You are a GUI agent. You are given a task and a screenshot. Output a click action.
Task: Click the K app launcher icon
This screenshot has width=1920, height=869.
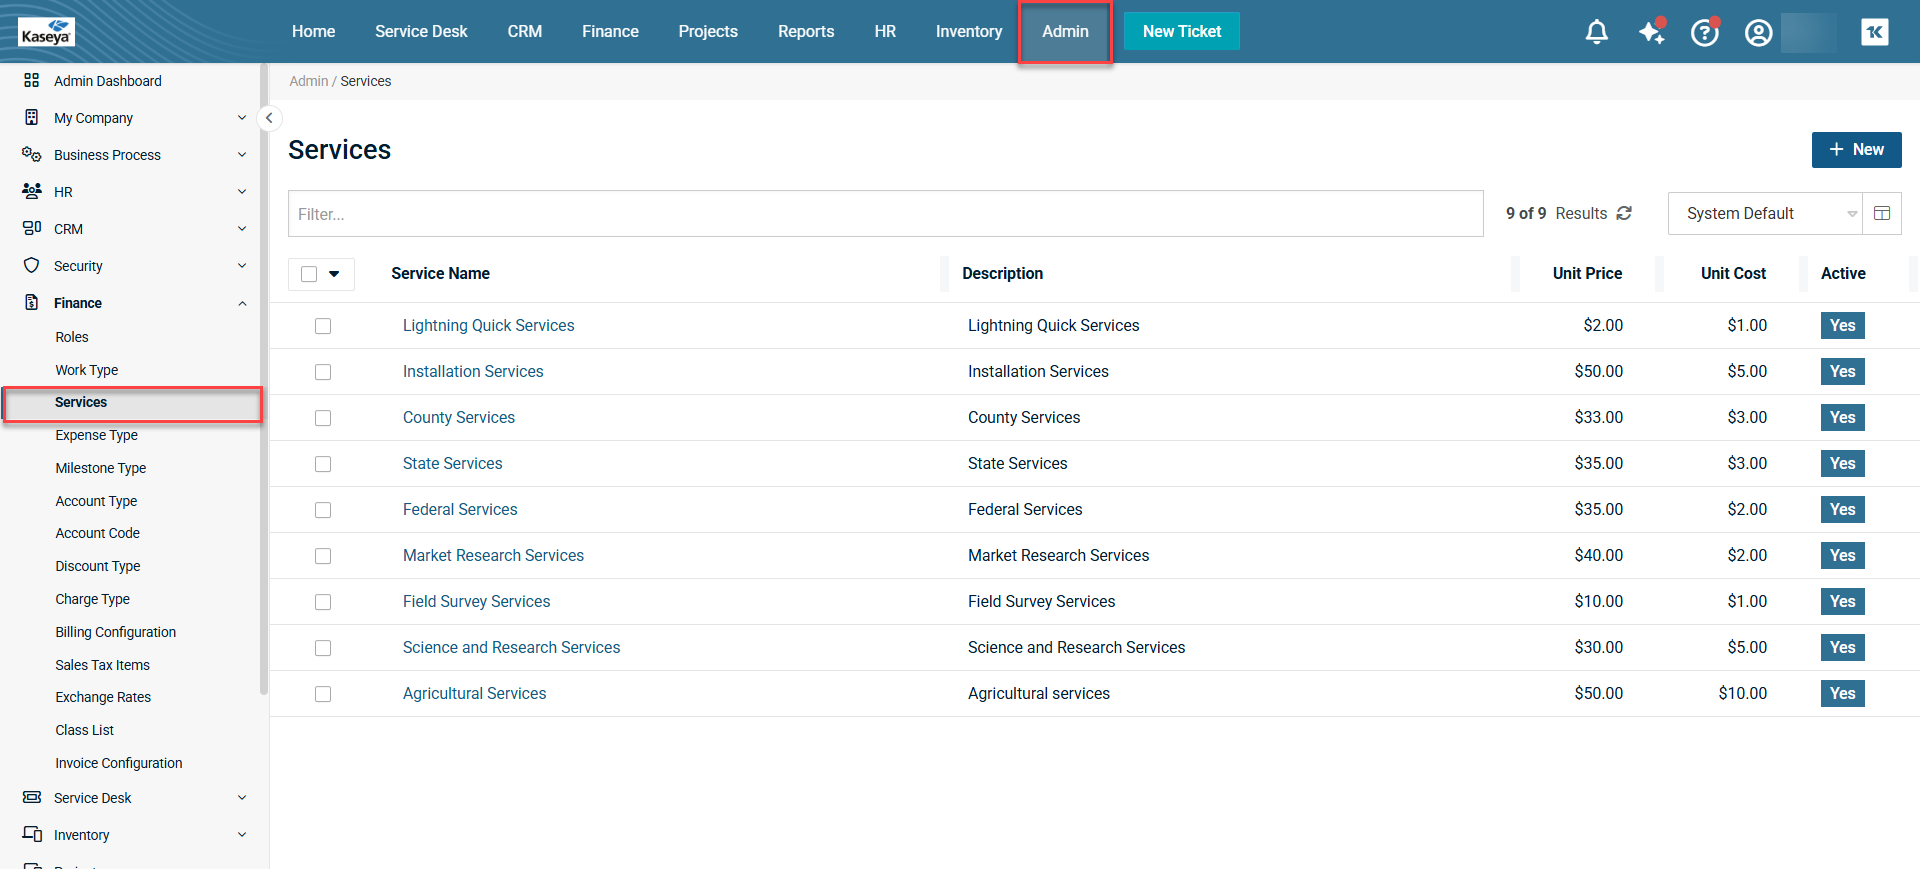pos(1875,32)
